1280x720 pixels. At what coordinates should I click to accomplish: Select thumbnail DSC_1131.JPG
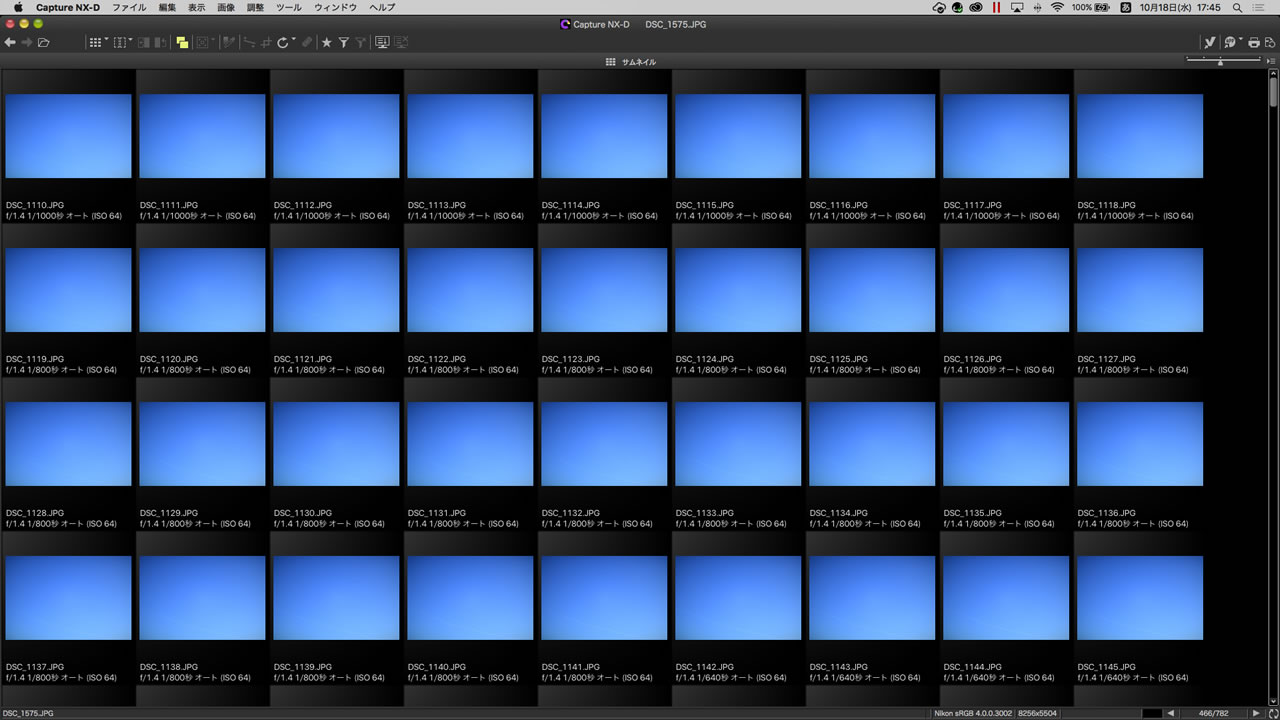tap(470, 444)
